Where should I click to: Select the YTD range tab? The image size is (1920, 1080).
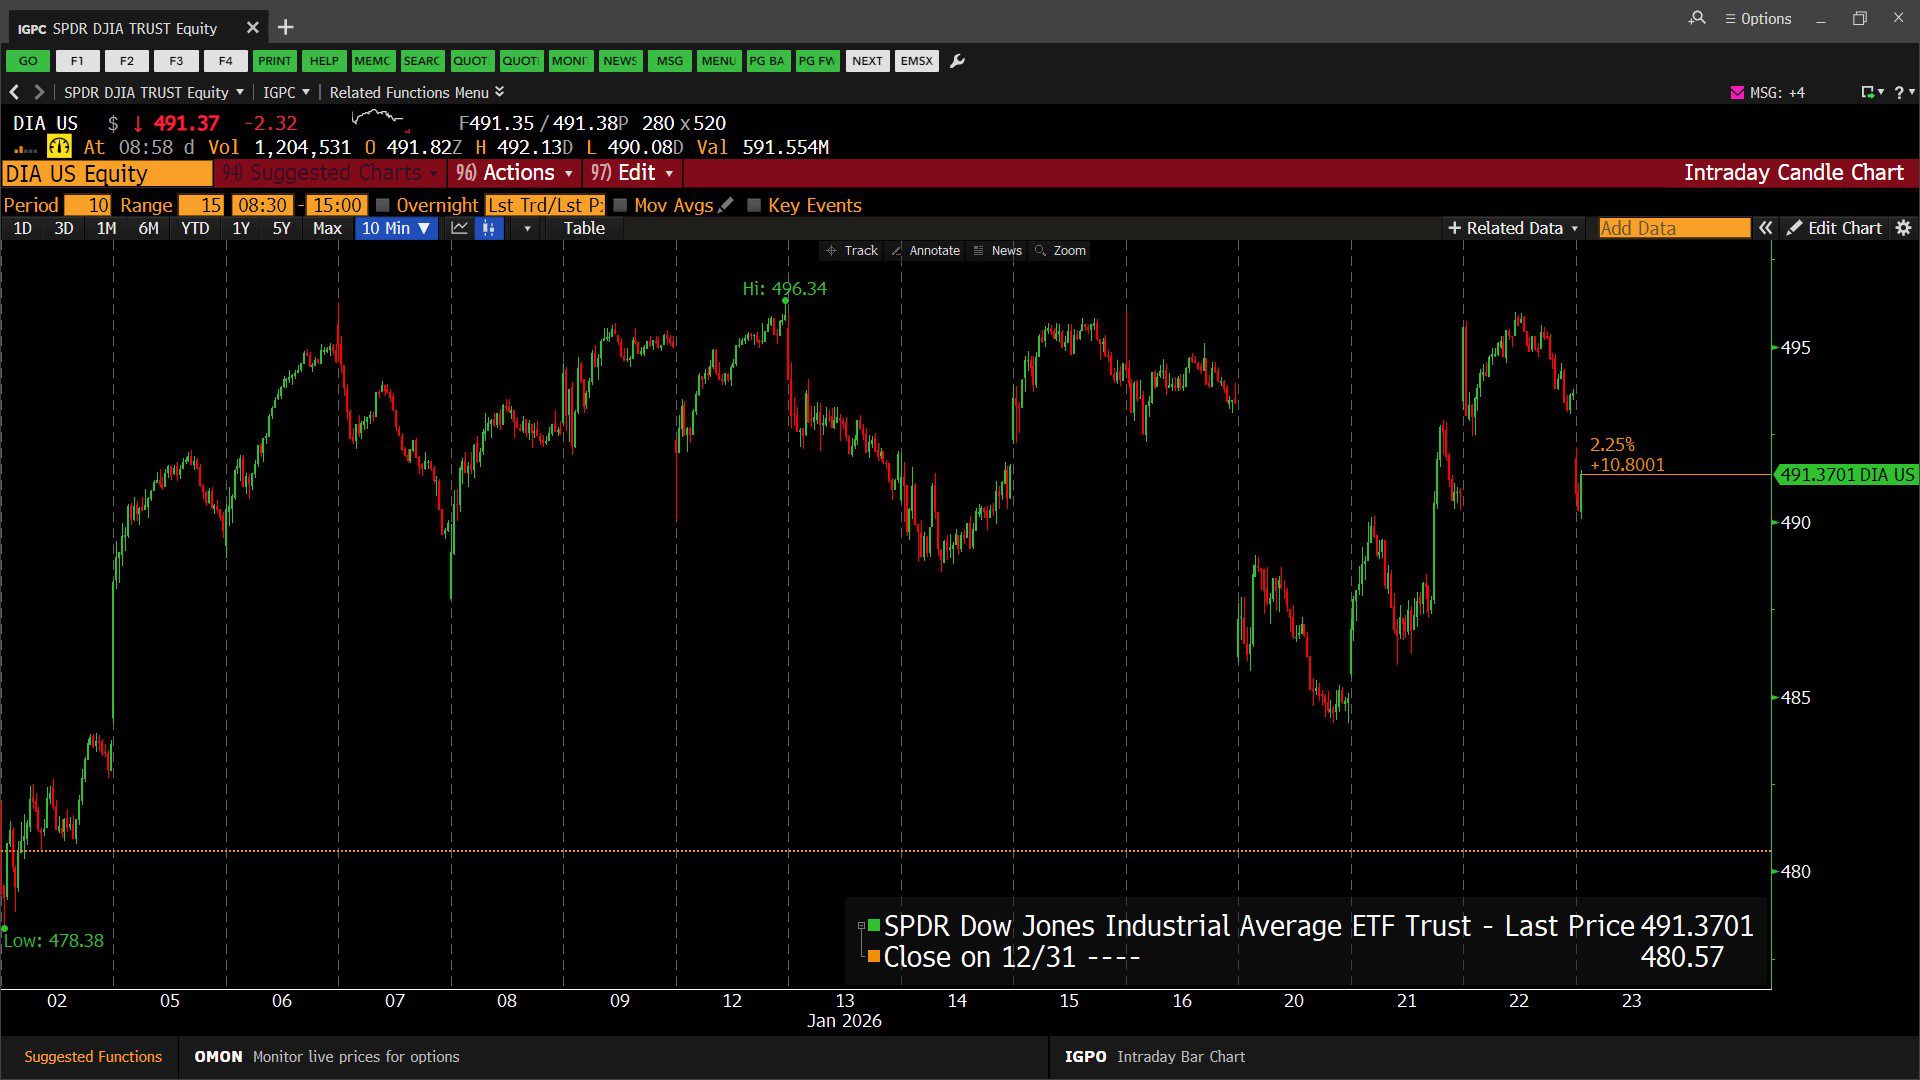tap(195, 228)
